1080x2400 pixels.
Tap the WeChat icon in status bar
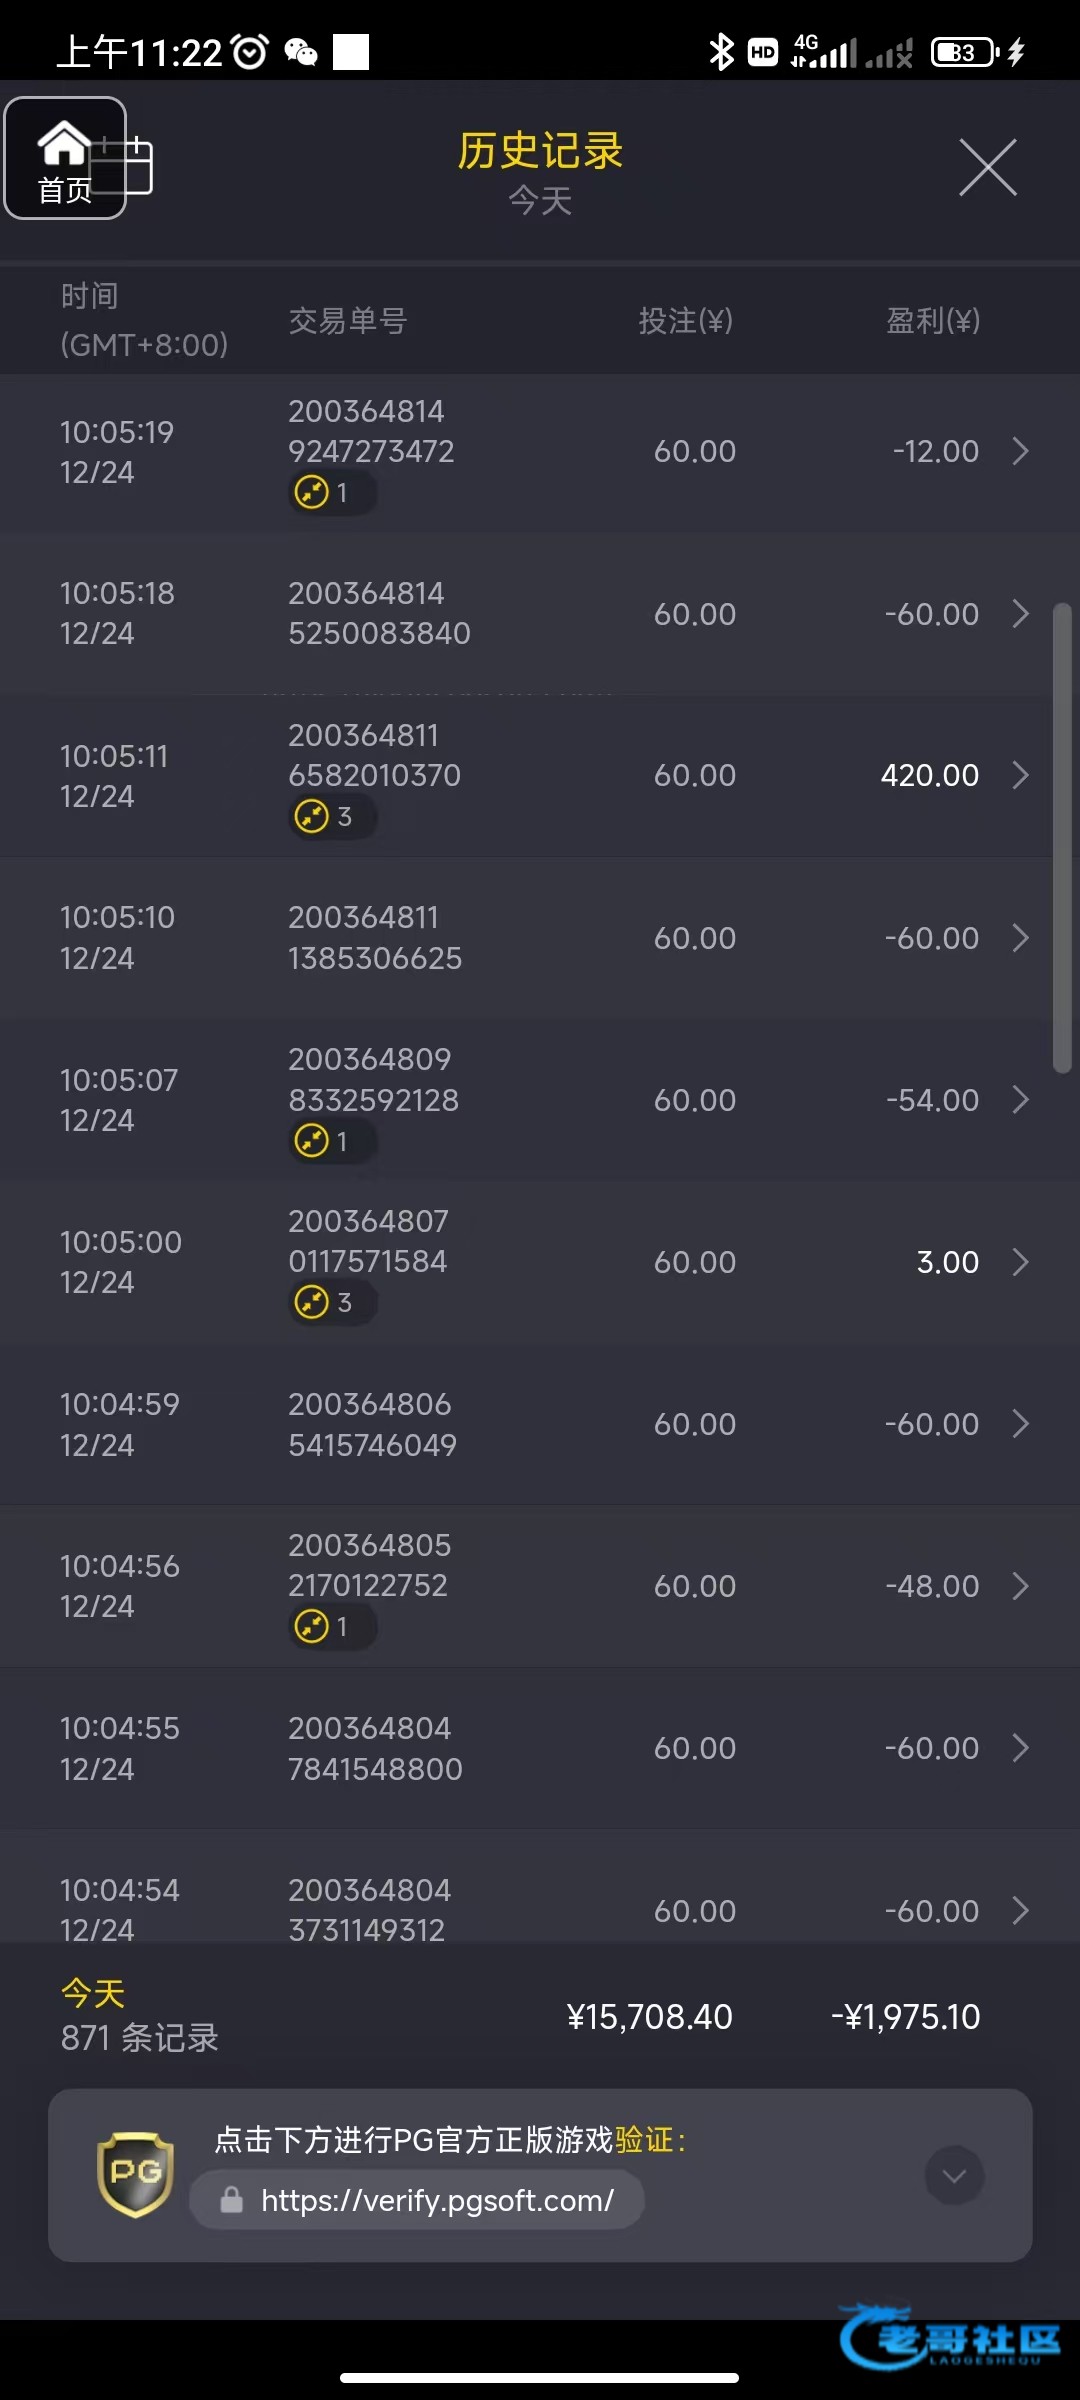(301, 52)
